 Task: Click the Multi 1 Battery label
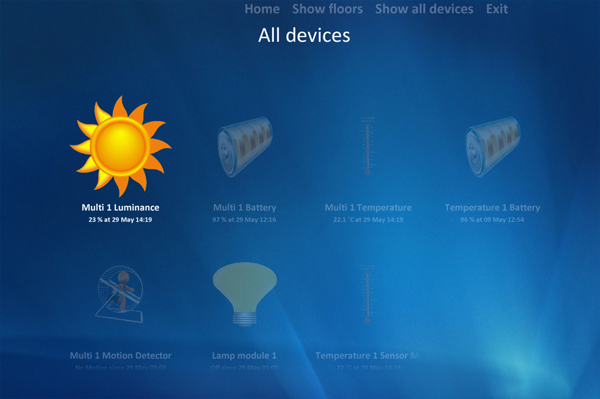click(x=245, y=207)
